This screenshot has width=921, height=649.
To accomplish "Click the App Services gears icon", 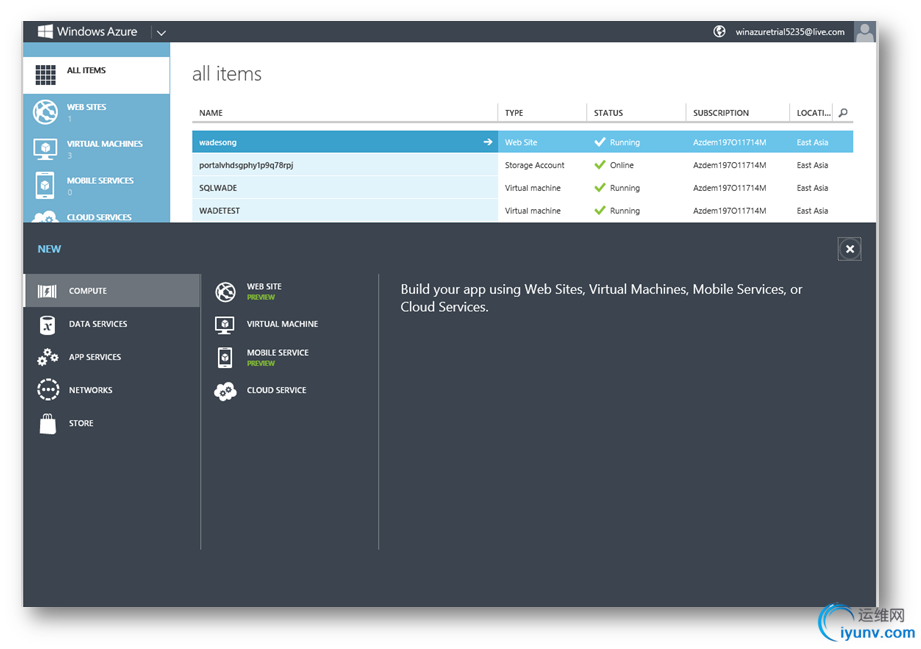I will tap(48, 357).
